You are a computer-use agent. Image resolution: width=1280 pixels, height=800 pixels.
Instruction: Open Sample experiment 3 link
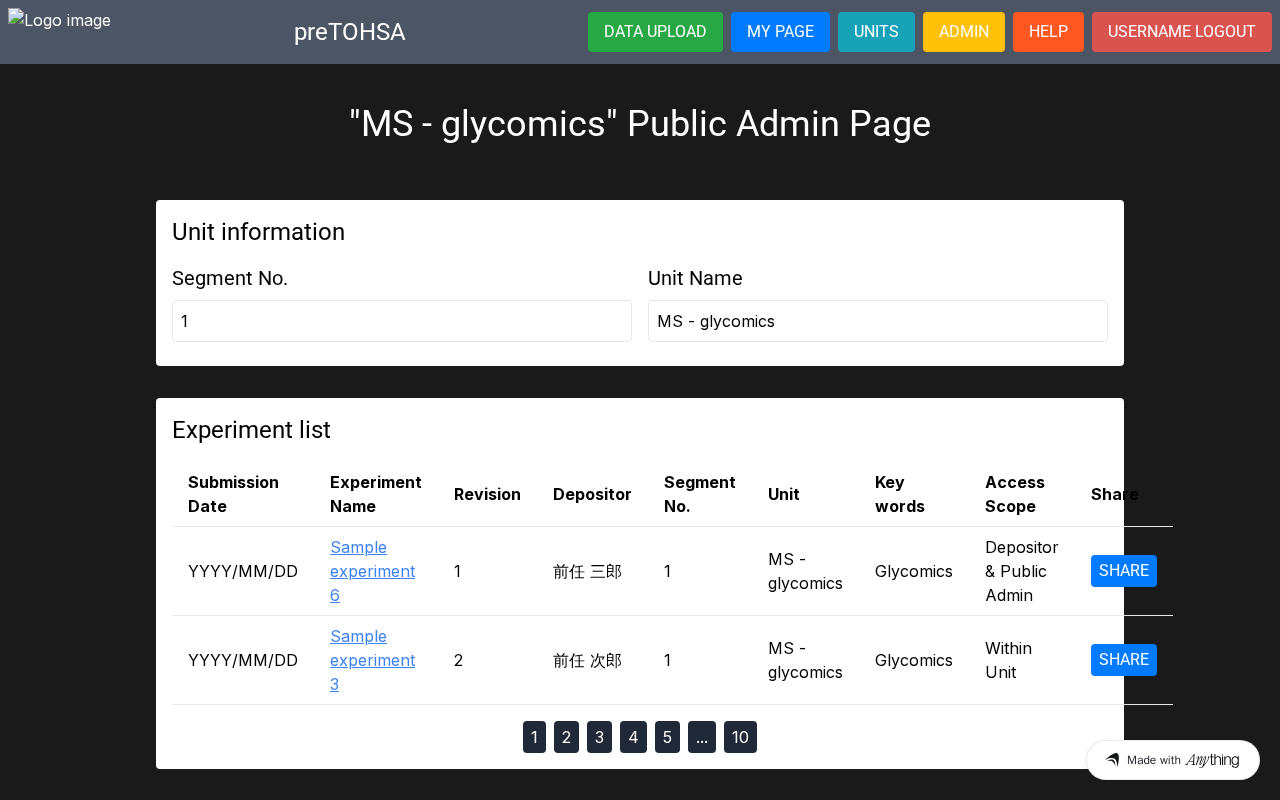click(x=372, y=660)
